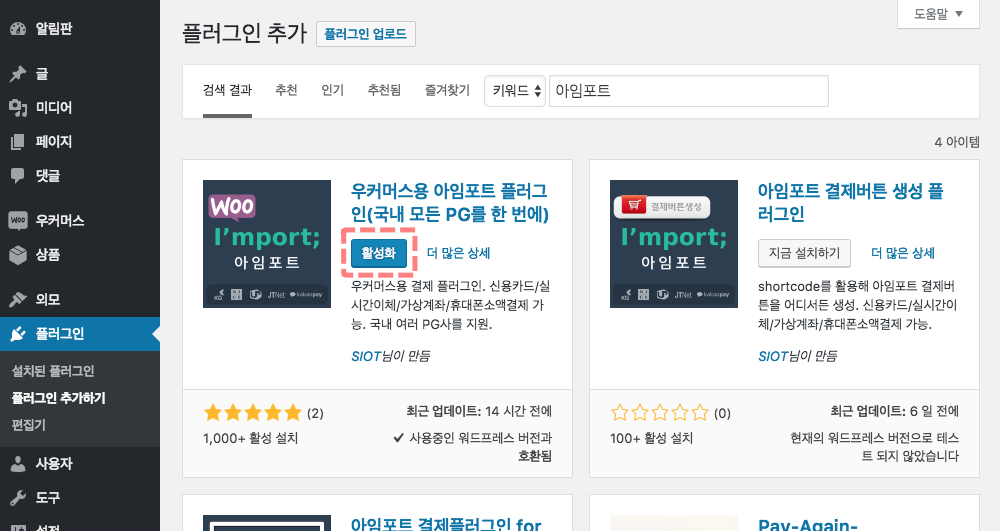Click the 글 pushpin icon in sidebar
Viewport: 1000px width, 531px height.
coord(18,74)
